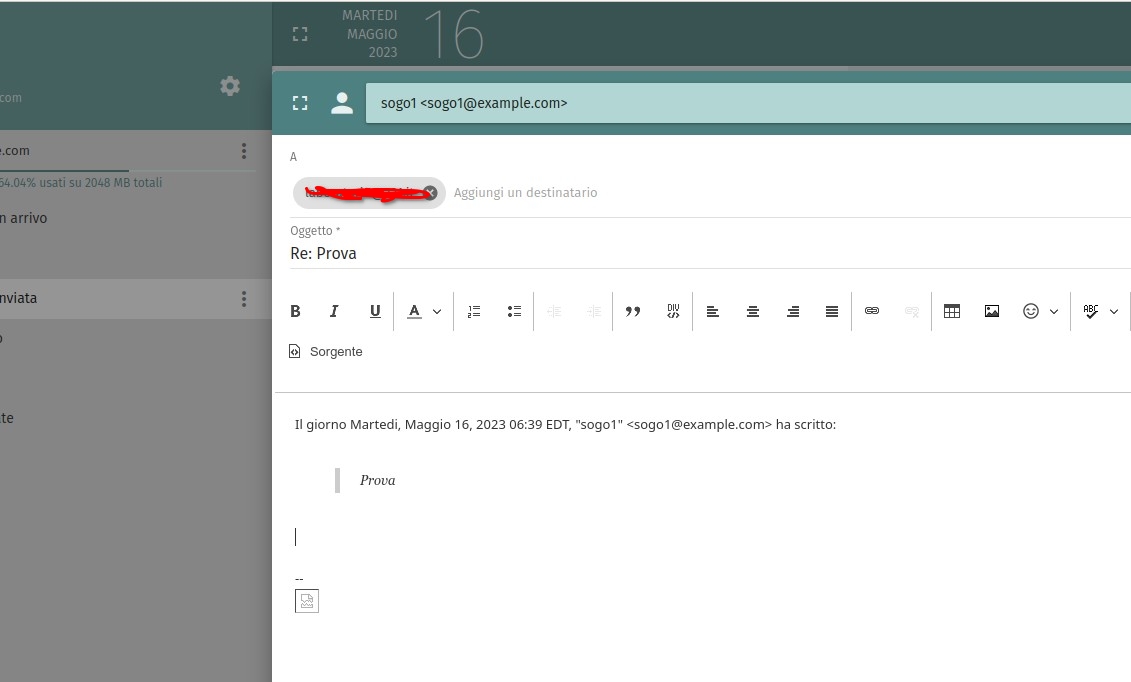Image resolution: width=1131 pixels, height=682 pixels.
Task: Create a DIV container
Action: 673,312
